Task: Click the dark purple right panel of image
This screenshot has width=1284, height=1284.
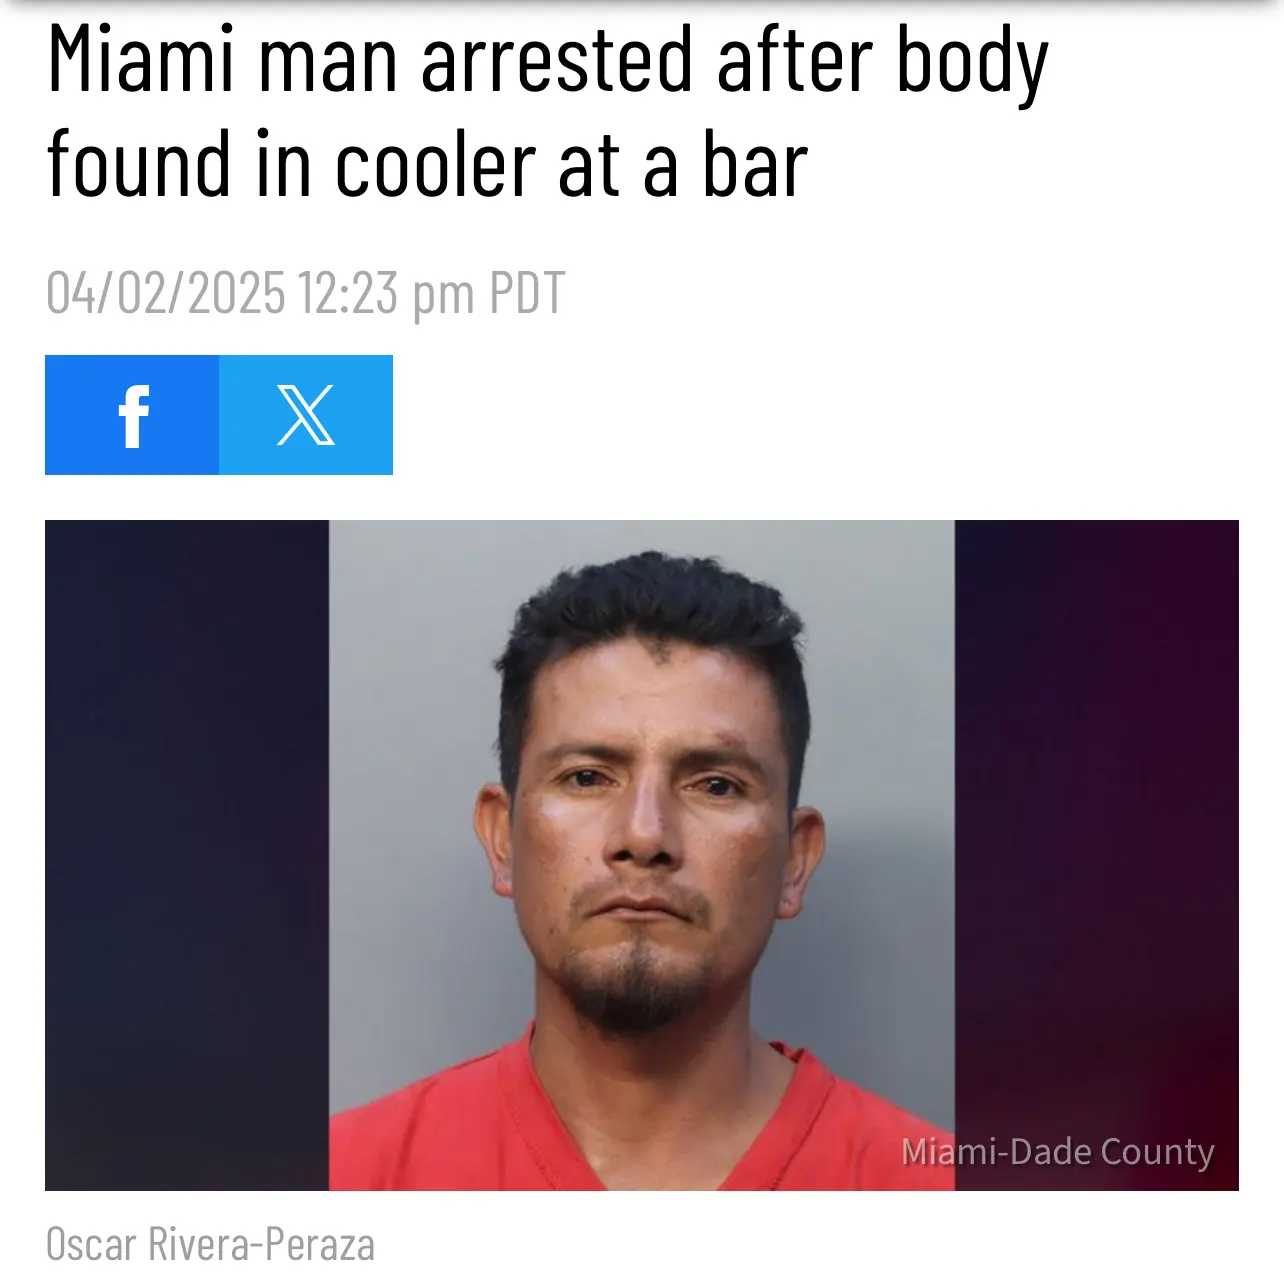Action: click(x=1097, y=820)
